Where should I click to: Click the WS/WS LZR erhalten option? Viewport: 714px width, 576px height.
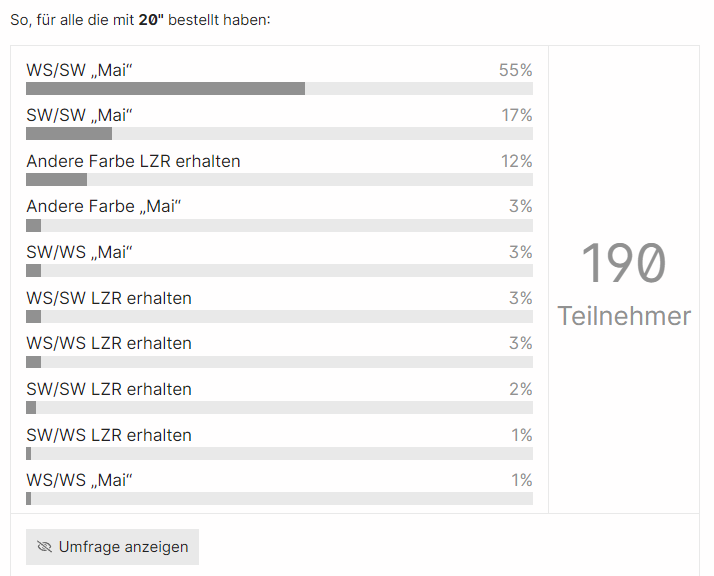(x=109, y=344)
